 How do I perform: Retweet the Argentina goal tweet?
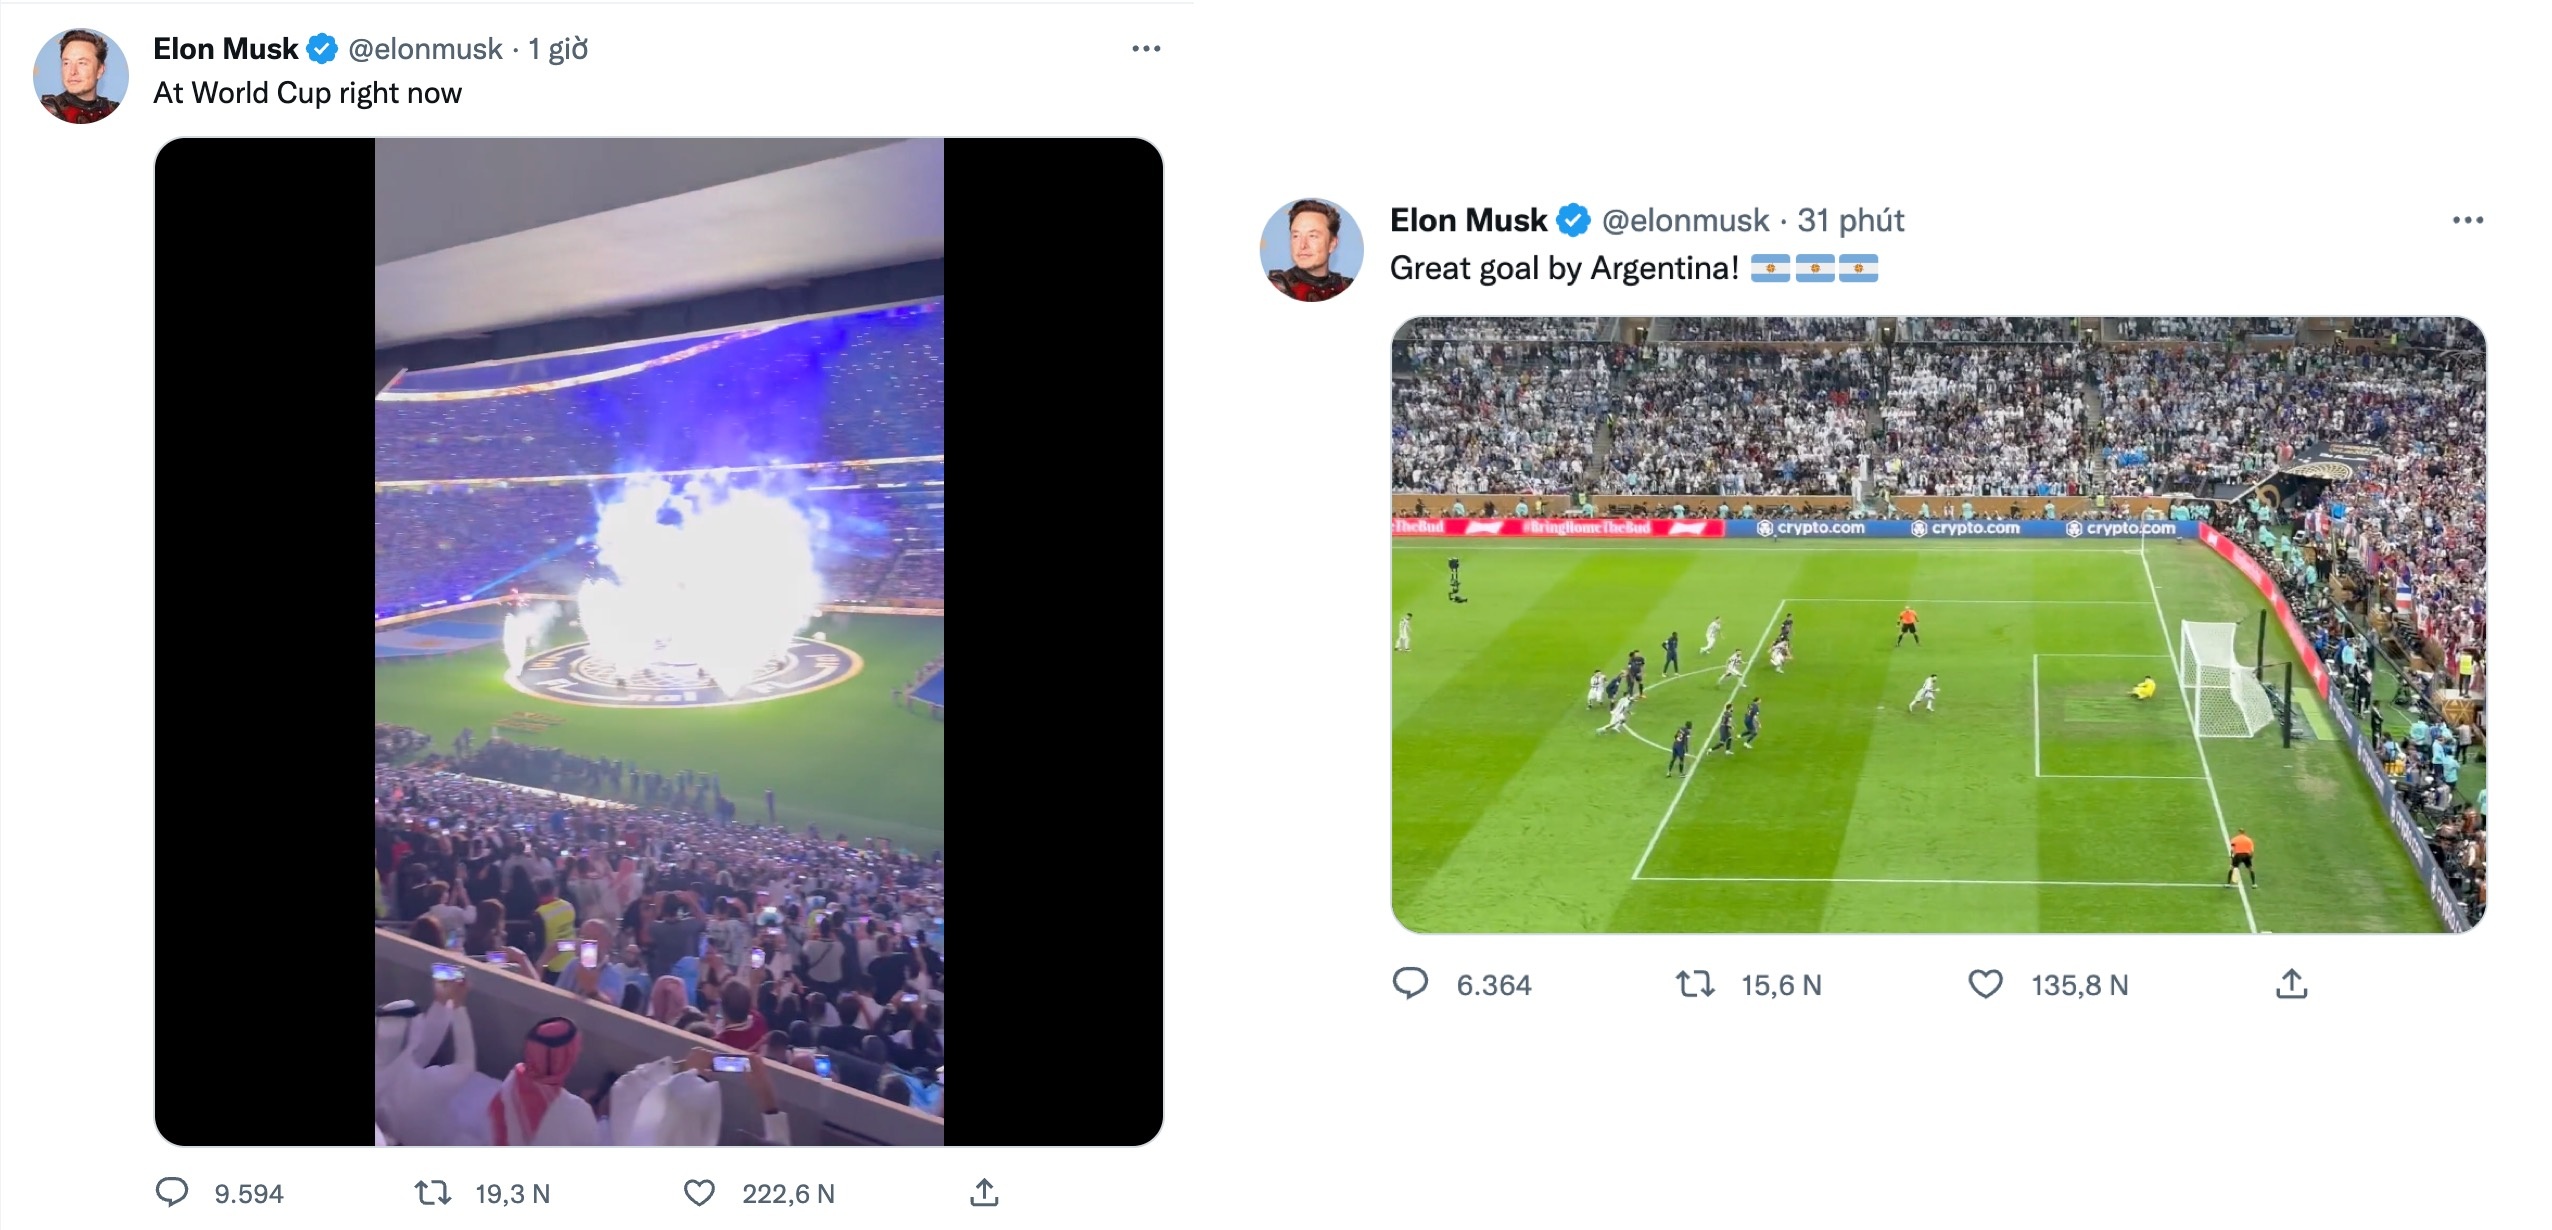tap(1698, 985)
